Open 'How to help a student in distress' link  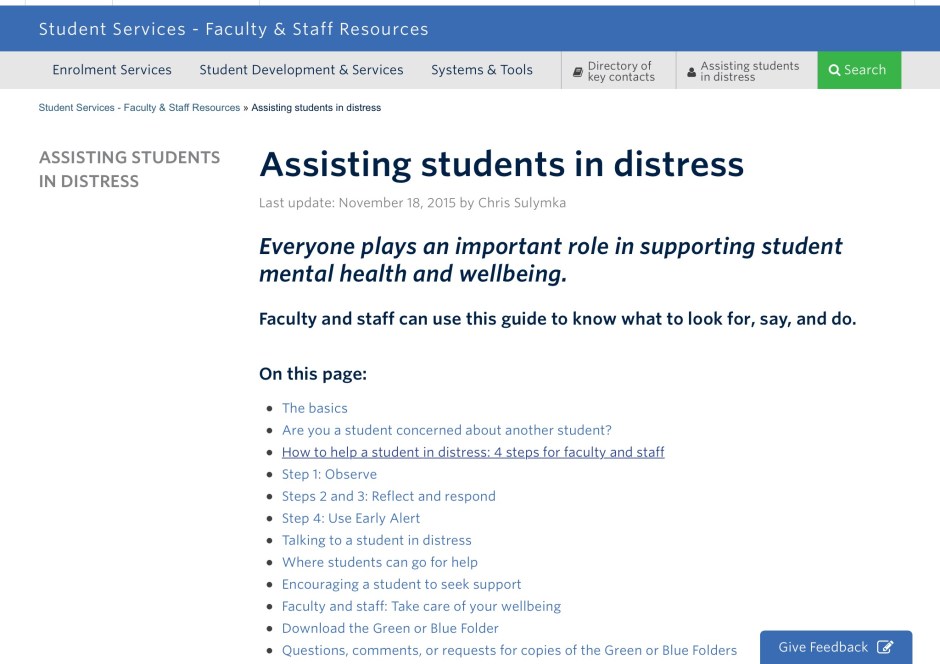(473, 452)
